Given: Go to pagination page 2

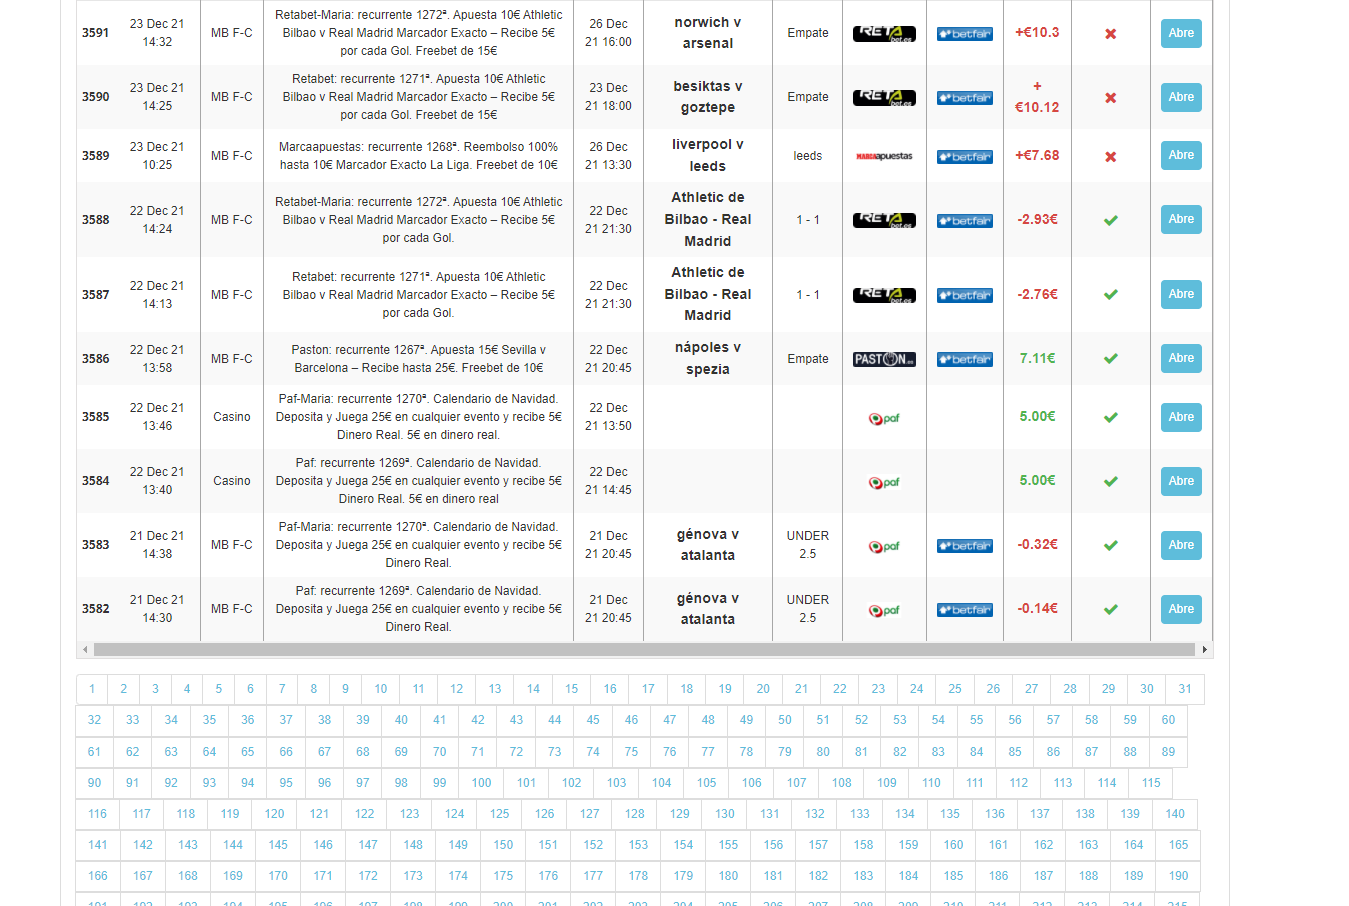Looking at the screenshot, I should coord(123,689).
